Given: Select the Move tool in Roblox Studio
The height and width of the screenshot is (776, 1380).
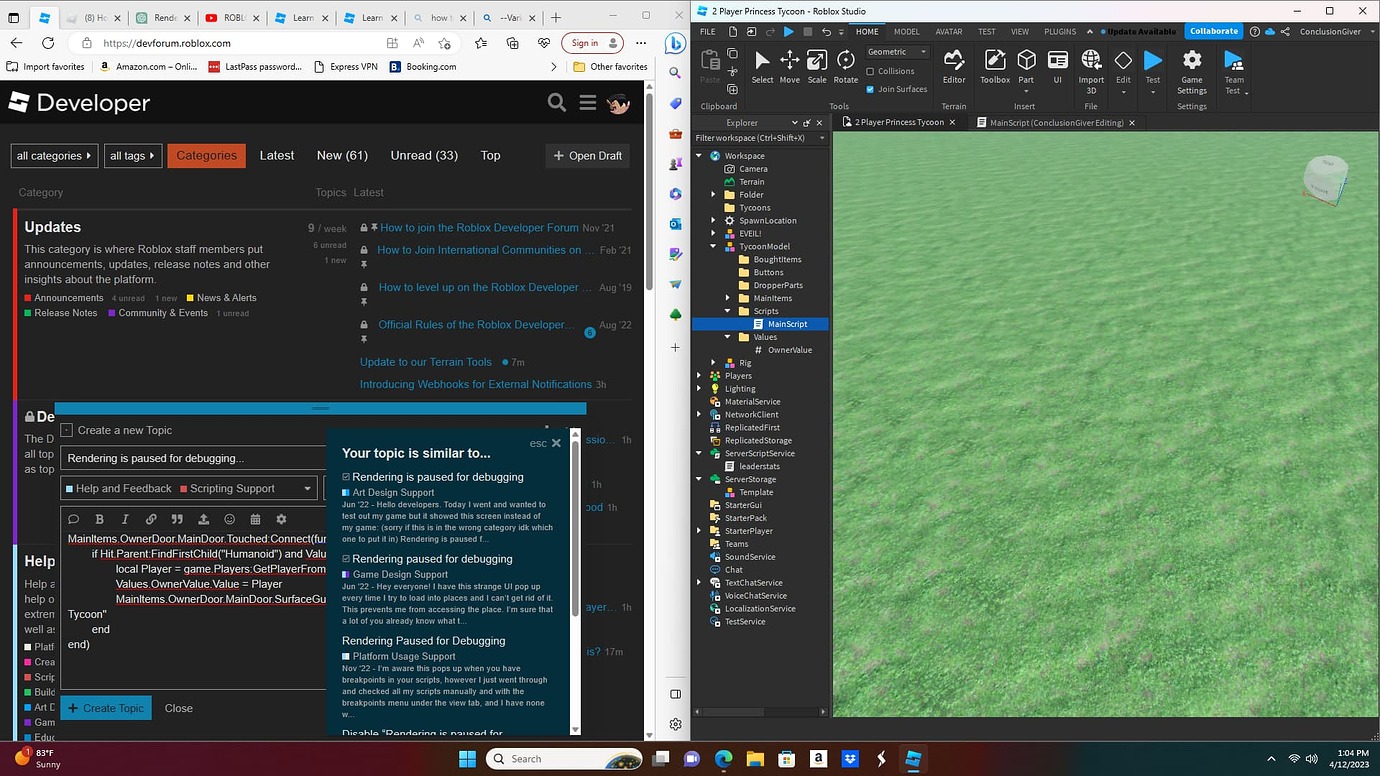Looking at the screenshot, I should (x=790, y=67).
